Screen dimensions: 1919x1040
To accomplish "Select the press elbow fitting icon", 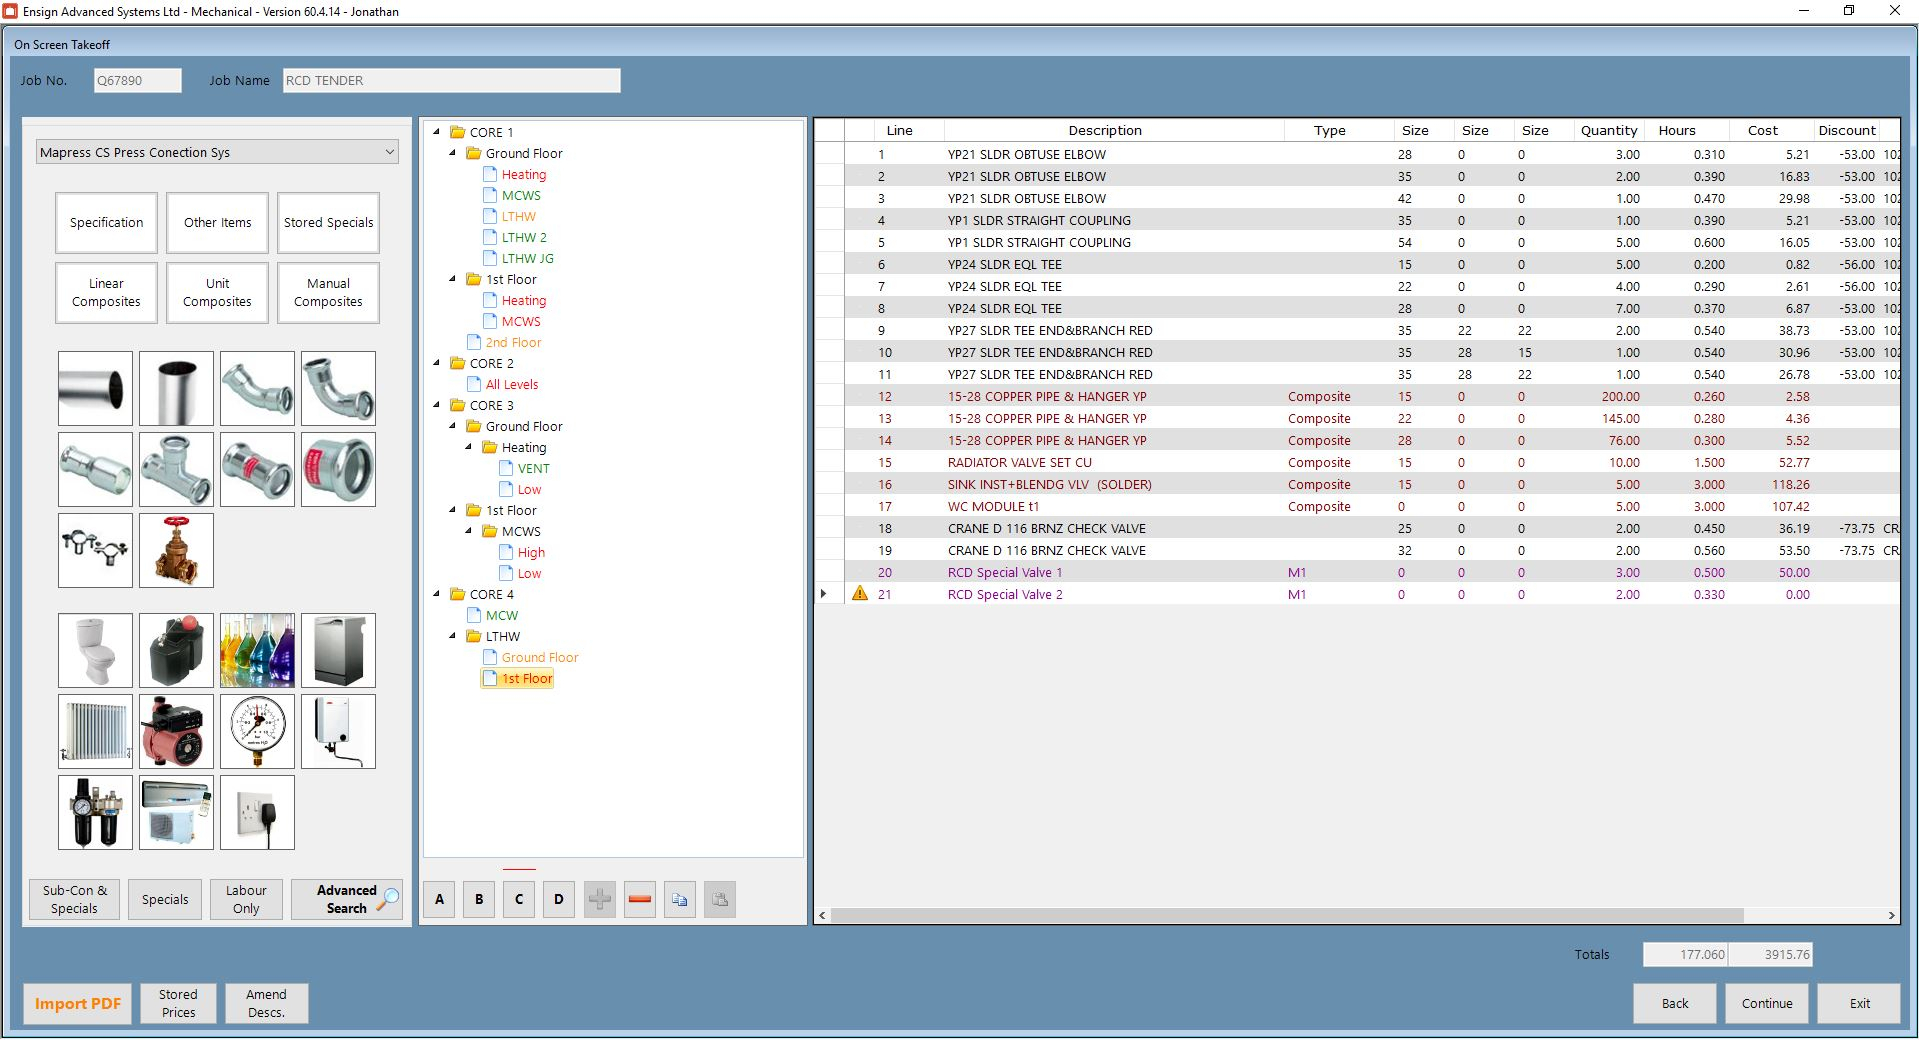I will tap(338, 388).
